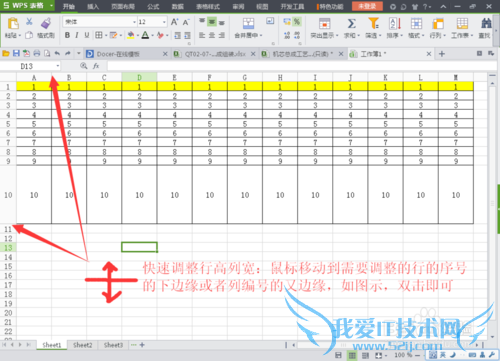Expand the Filter dropdown arrow
Image resolution: width=500 pixels, height=361 pixels.
tap(380, 35)
